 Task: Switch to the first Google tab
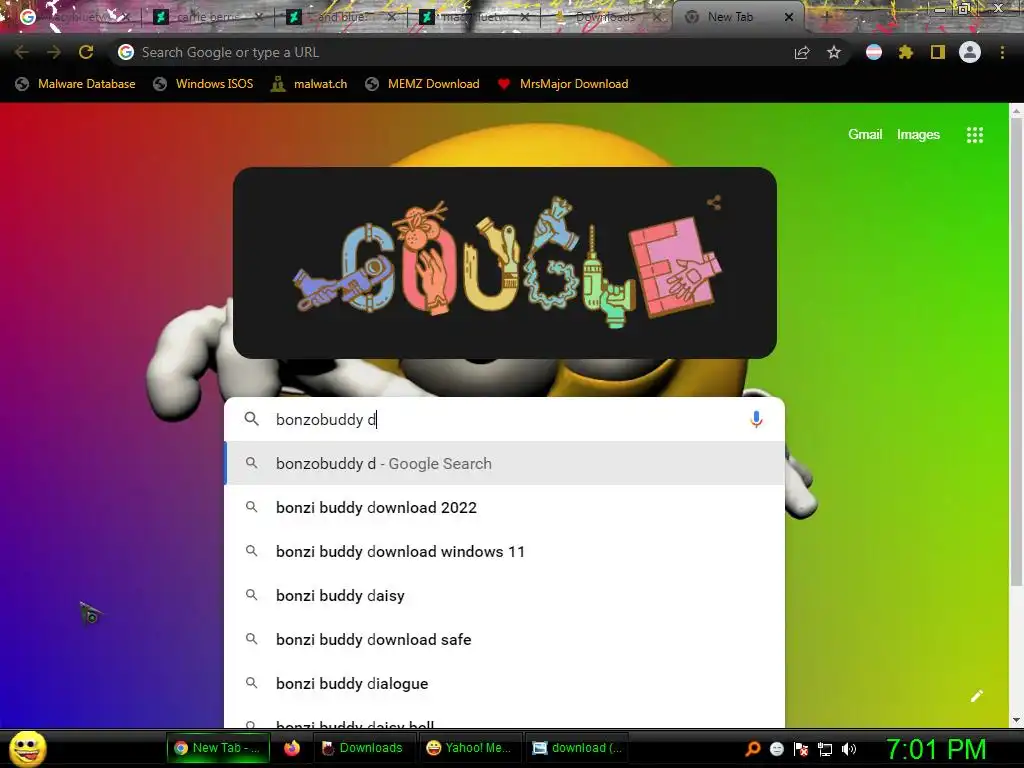click(x=72, y=17)
